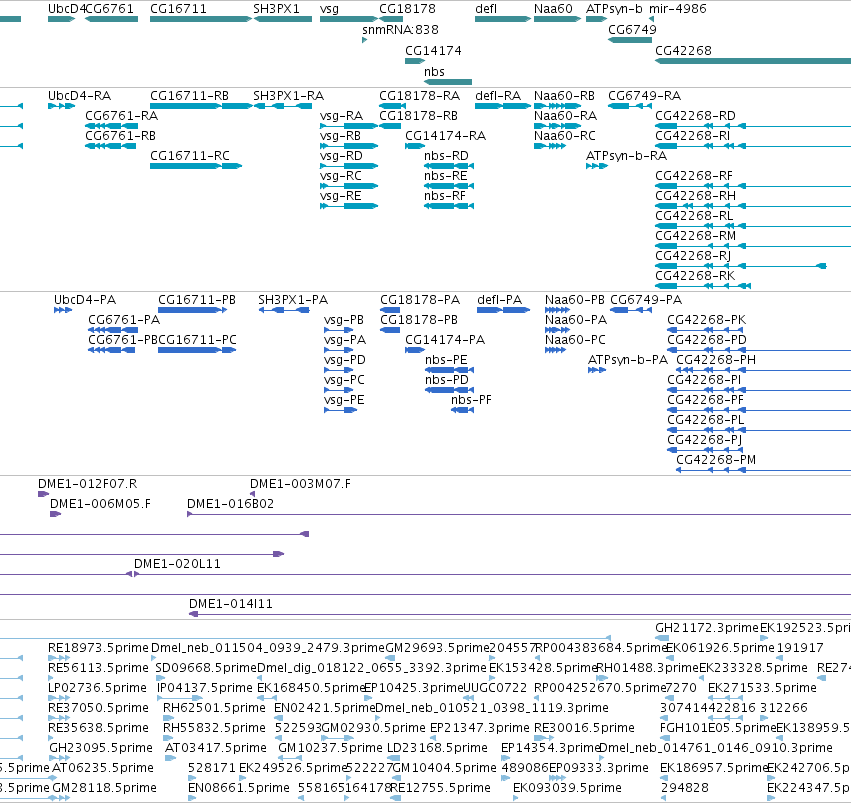Click EST RE18973.5prime
This screenshot has height=803, width=851.
pos(98,648)
